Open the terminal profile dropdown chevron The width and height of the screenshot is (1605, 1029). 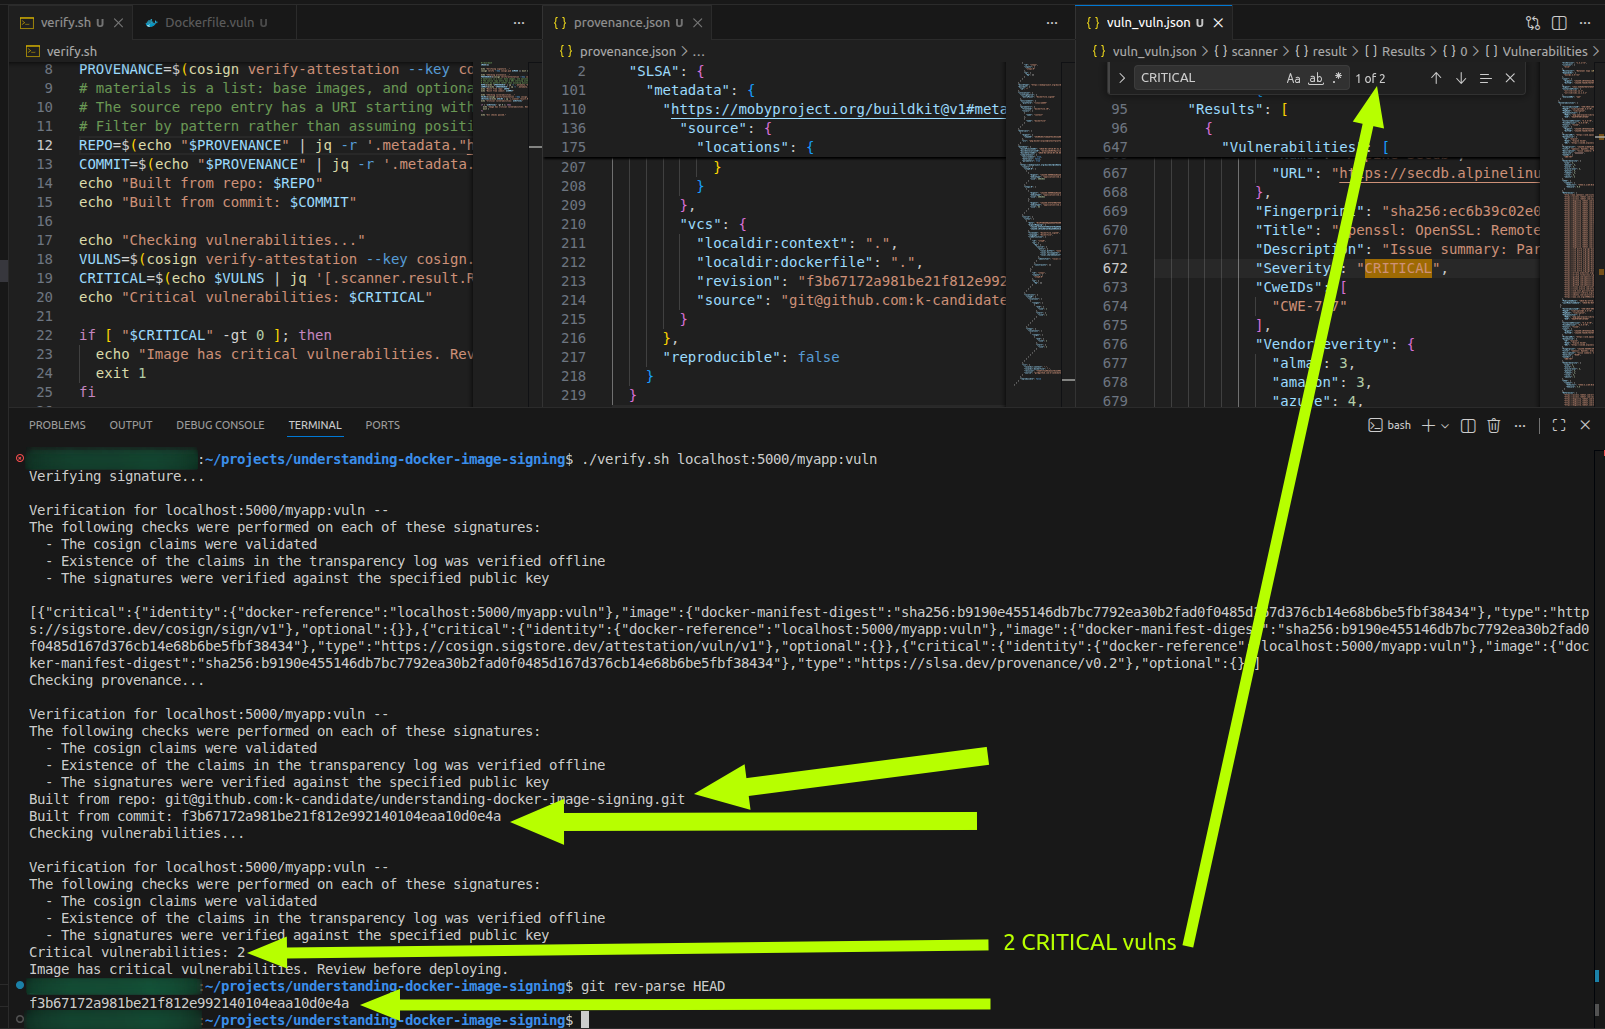(1443, 425)
